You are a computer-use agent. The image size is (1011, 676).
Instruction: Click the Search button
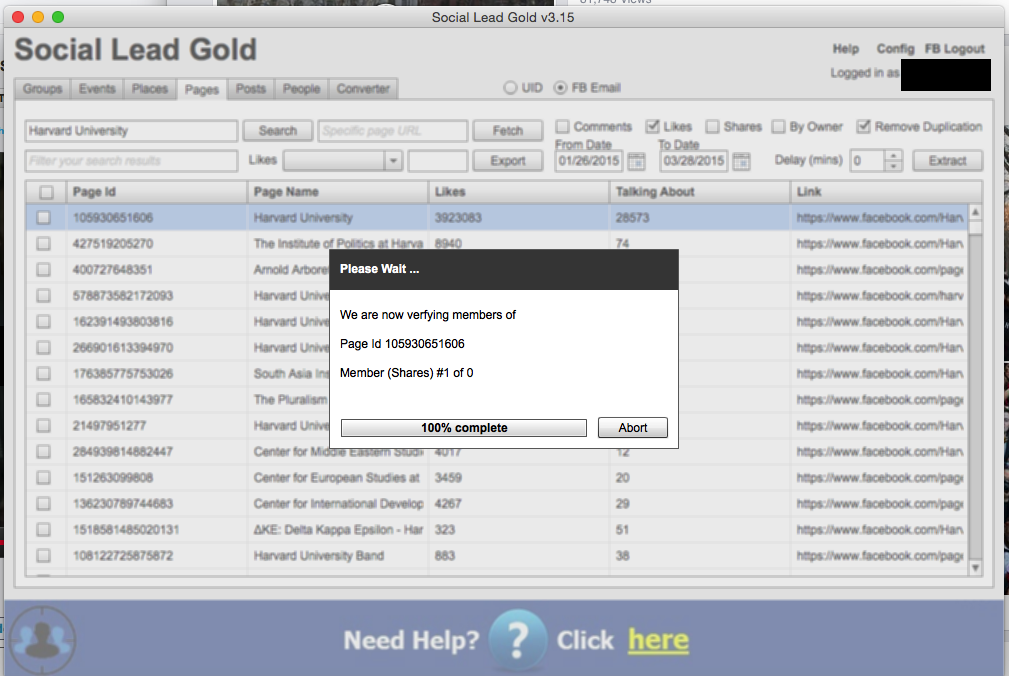(278, 131)
